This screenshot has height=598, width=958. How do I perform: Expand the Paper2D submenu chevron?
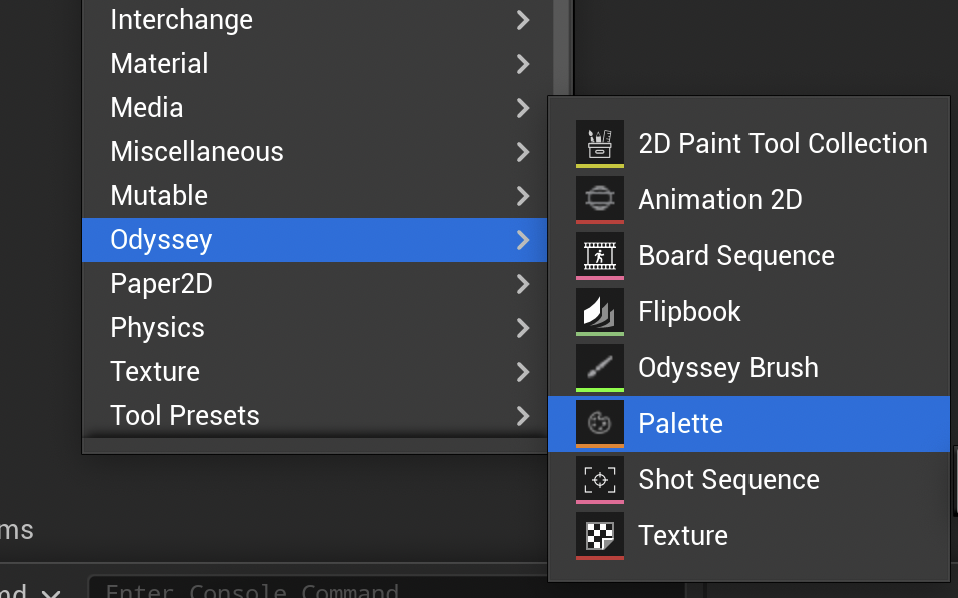pos(523,284)
